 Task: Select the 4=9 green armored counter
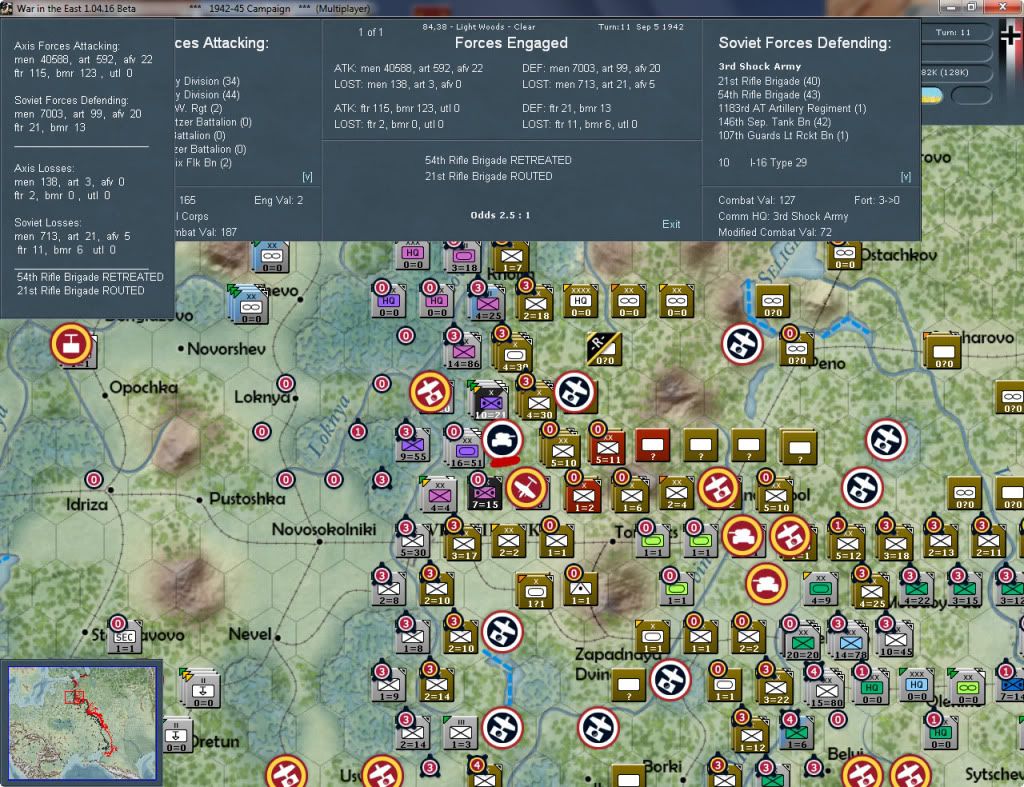(820, 590)
